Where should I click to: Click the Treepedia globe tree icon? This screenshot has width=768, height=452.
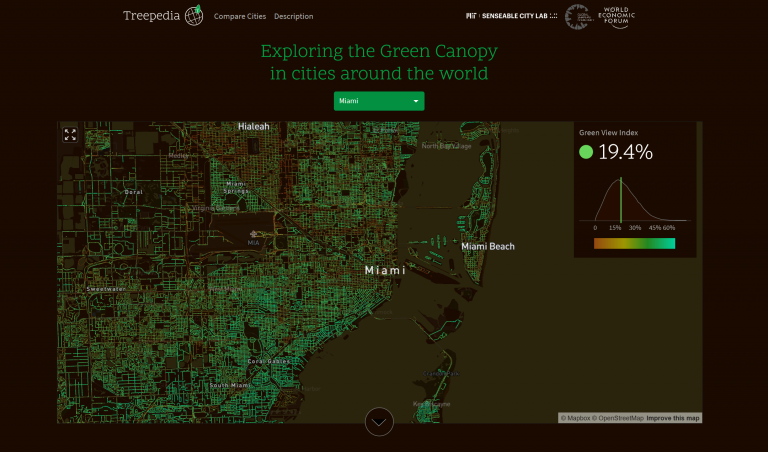point(193,15)
